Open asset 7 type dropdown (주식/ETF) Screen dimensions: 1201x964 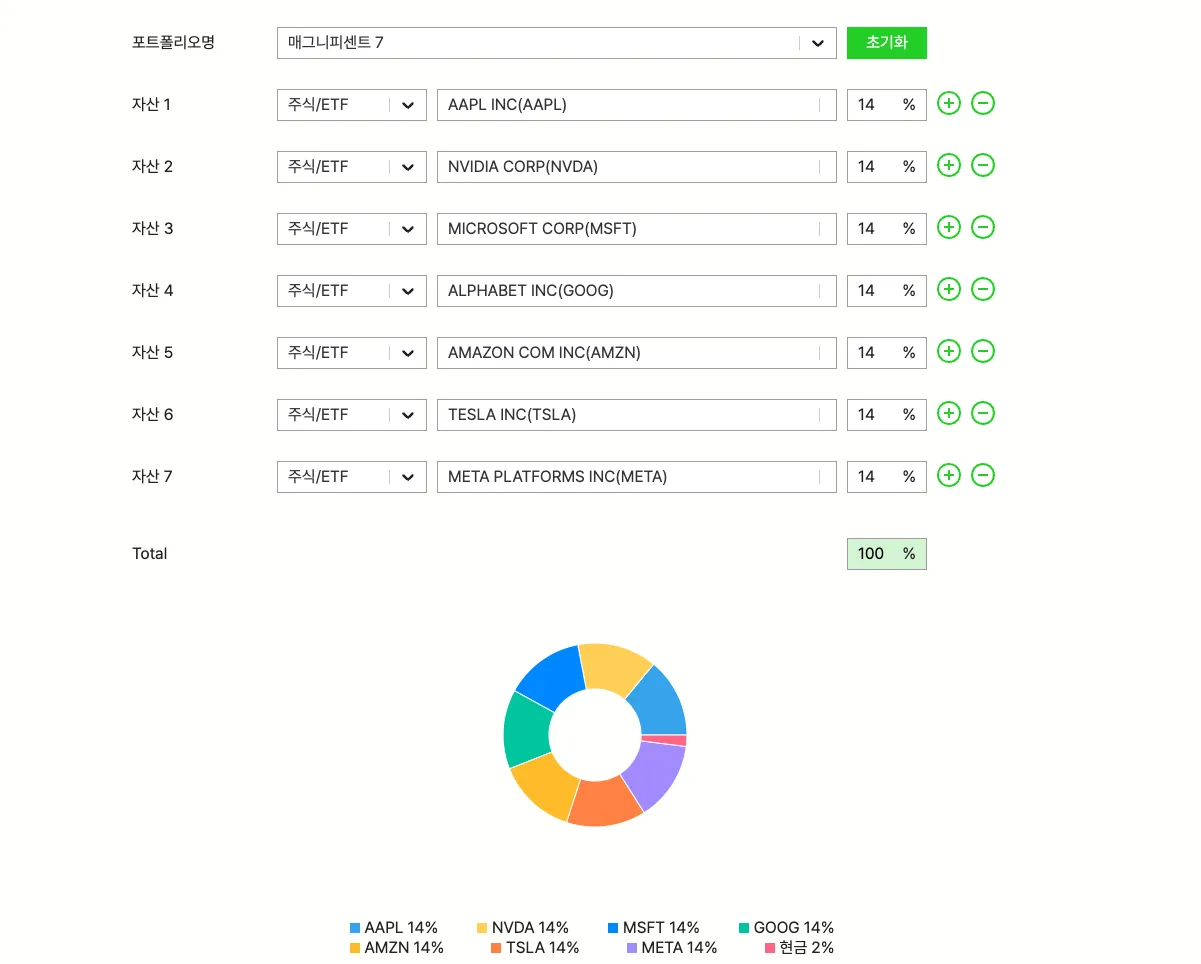coord(352,477)
